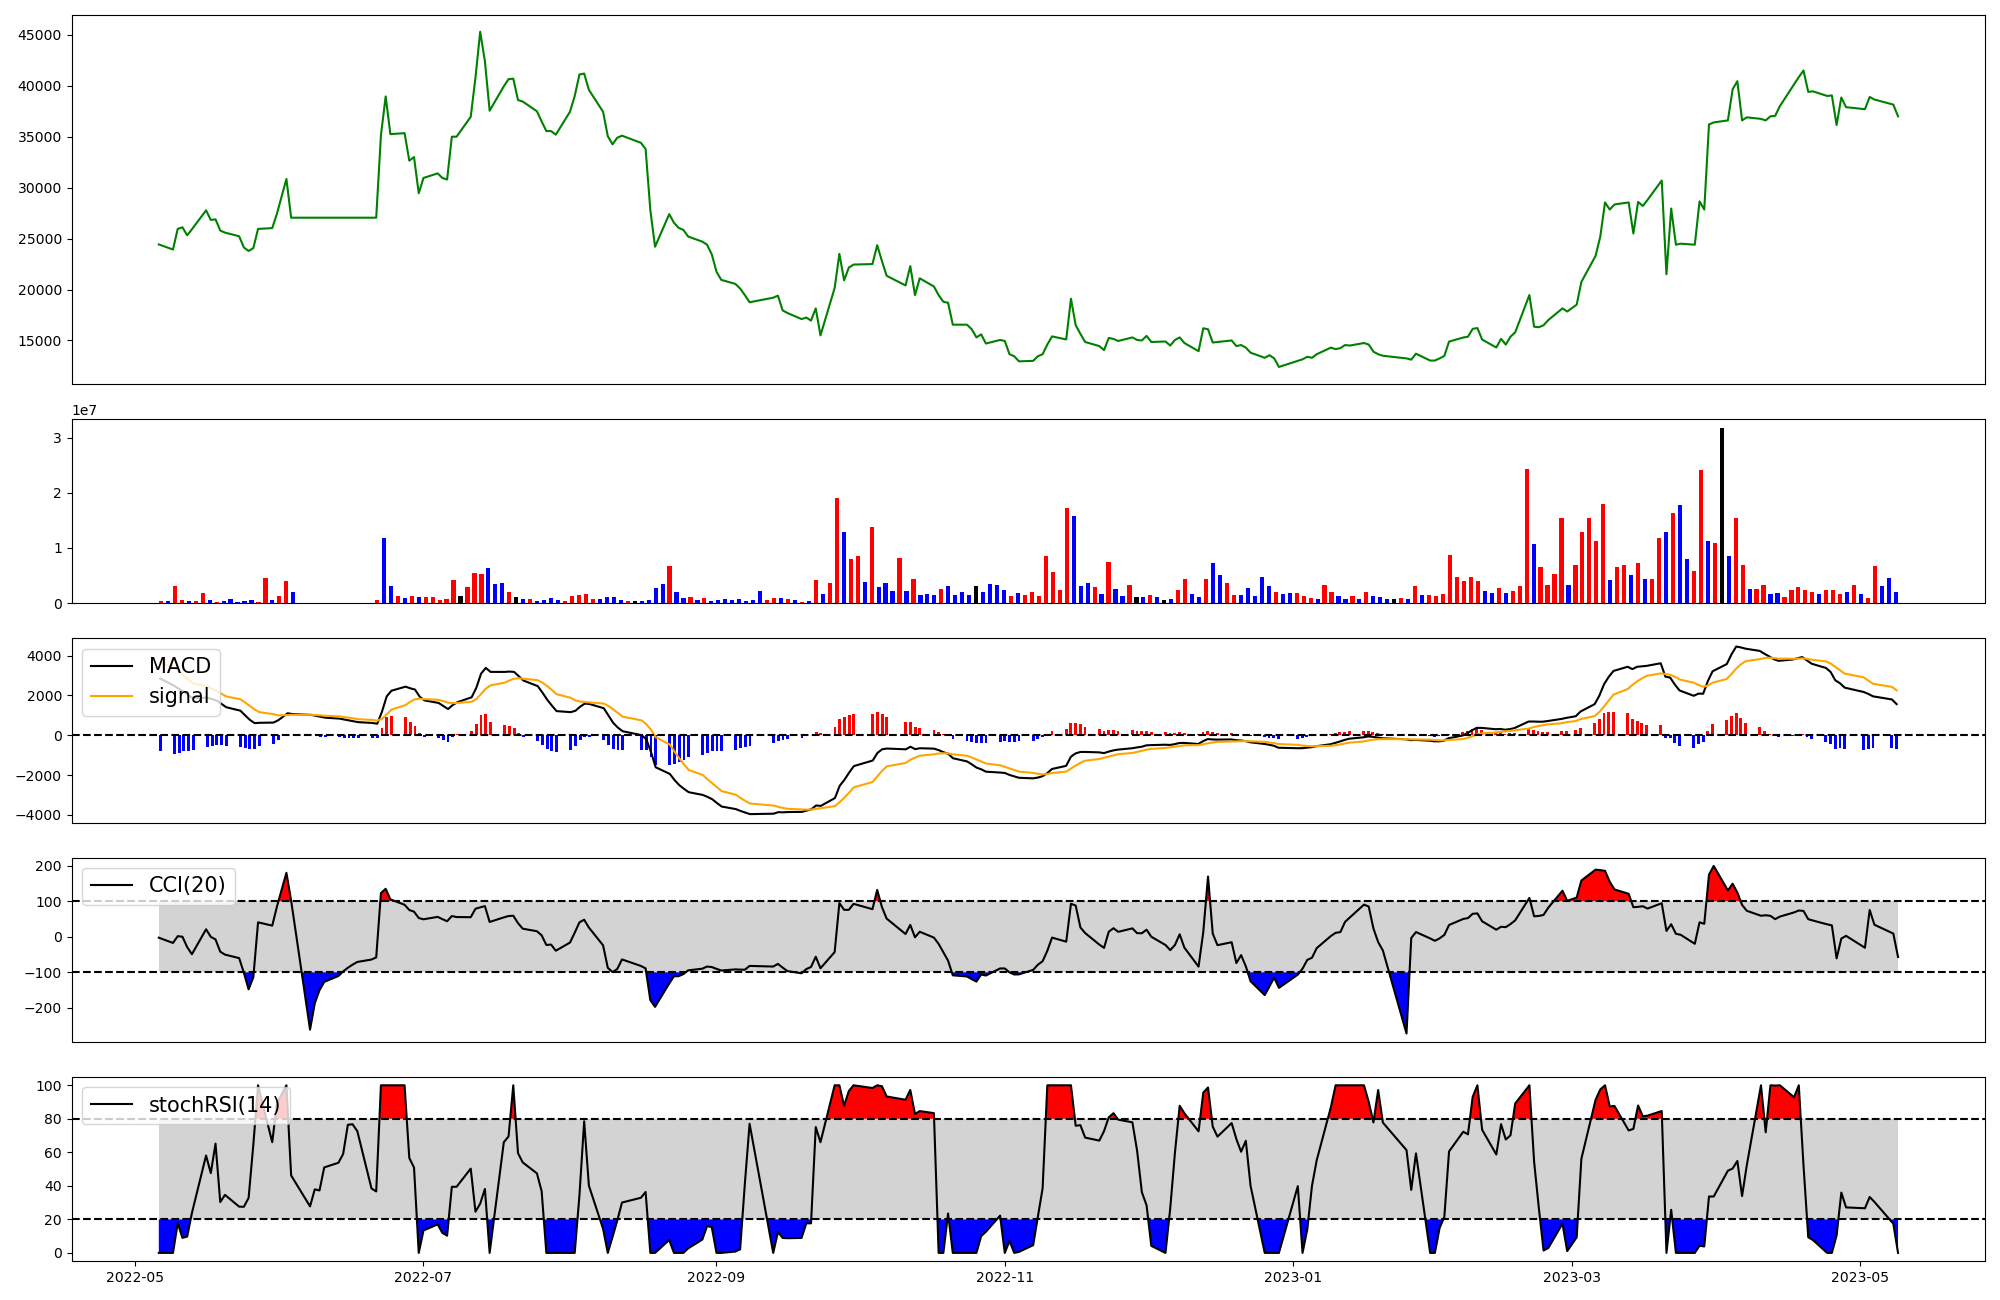
Task: Click the CCI(20) legend label
Action: (187, 885)
